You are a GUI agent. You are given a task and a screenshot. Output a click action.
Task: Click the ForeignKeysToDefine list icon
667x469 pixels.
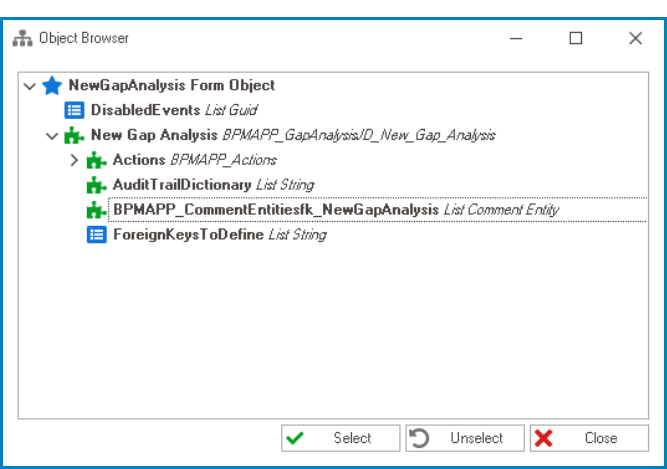click(x=96, y=236)
